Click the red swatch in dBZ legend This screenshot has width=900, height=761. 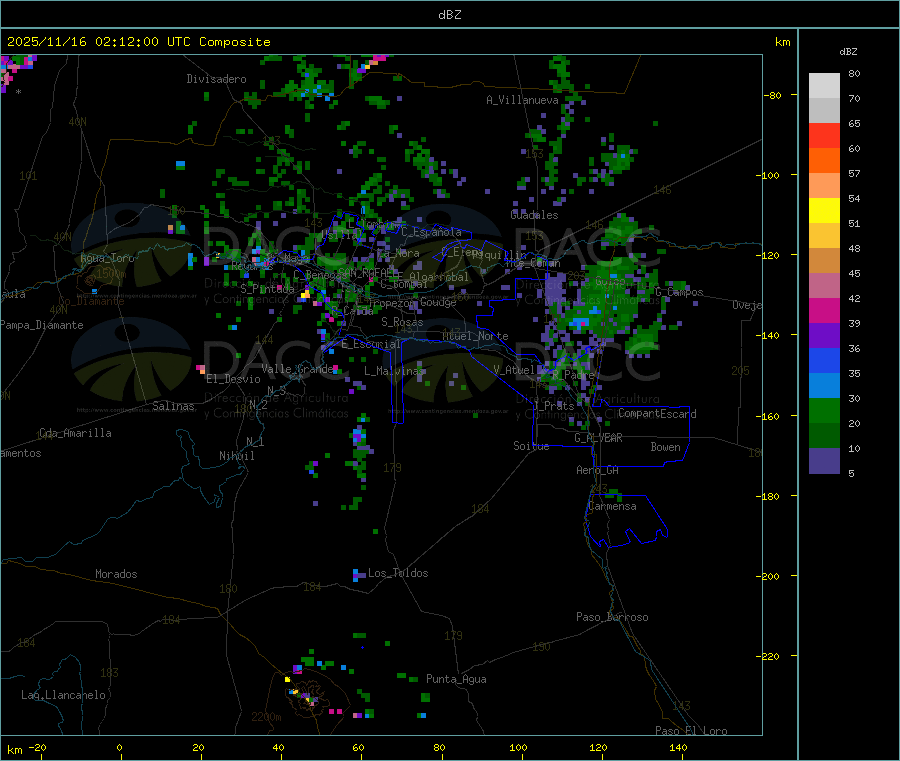coord(824,135)
